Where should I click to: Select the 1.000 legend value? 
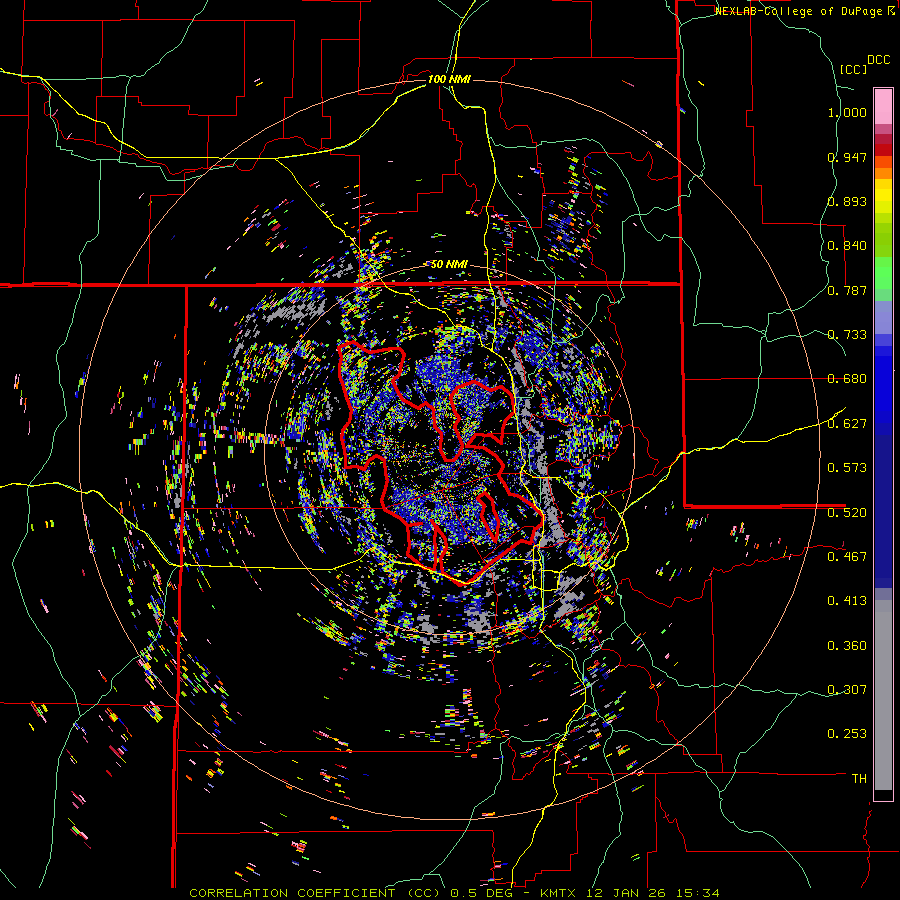point(847,112)
